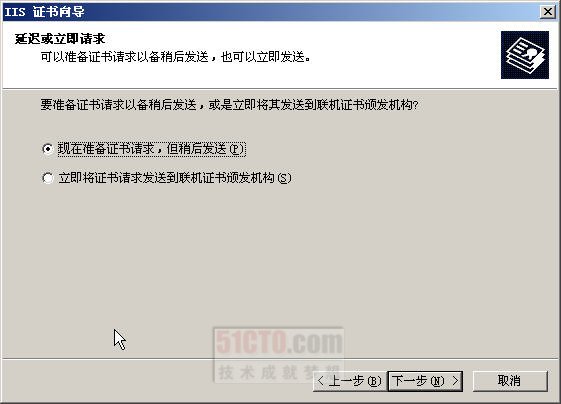Click the right arrow on 下一步 button
Image resolution: width=561 pixels, height=404 pixels.
(x=455, y=381)
